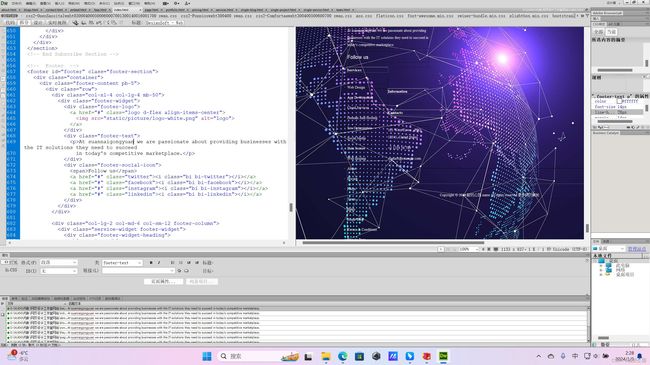Click the Italic button in Properties panel
Screen dimensions: 650x365
point(159,263)
